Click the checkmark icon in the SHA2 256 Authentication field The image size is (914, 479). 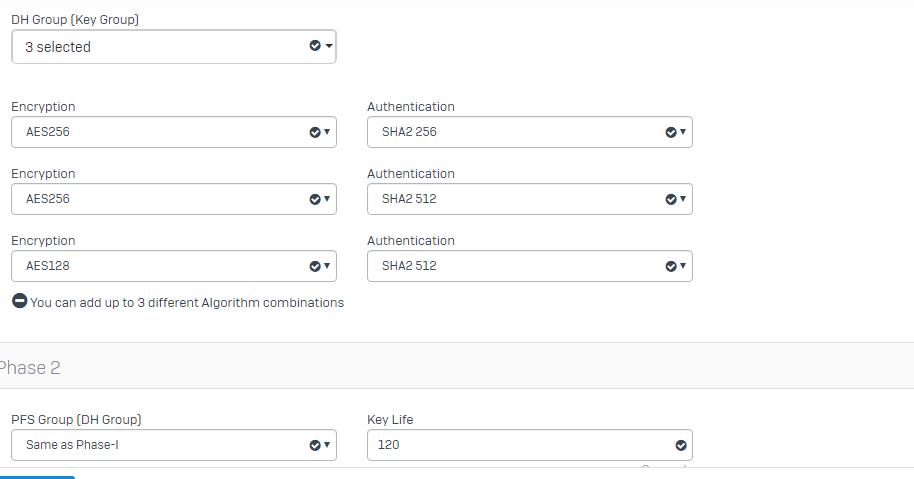671,132
